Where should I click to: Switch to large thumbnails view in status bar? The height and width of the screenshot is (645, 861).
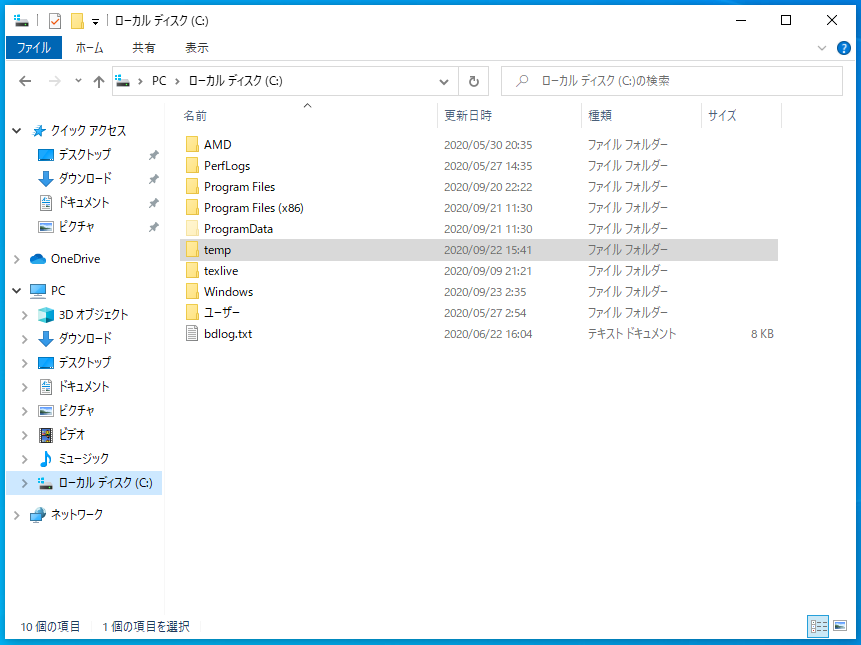tap(840, 626)
